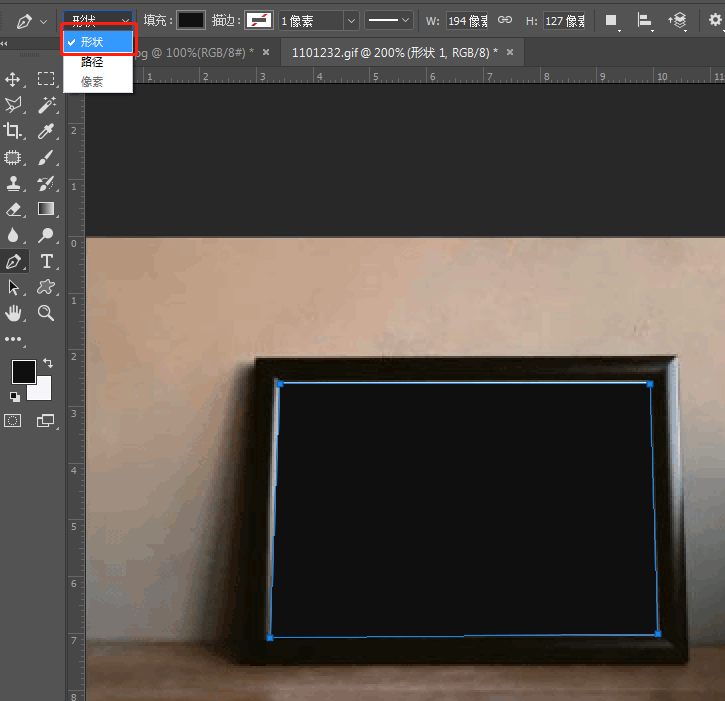The image size is (725, 701).
Task: Open the path arrangement options
Action: pyautogui.click(x=677, y=20)
